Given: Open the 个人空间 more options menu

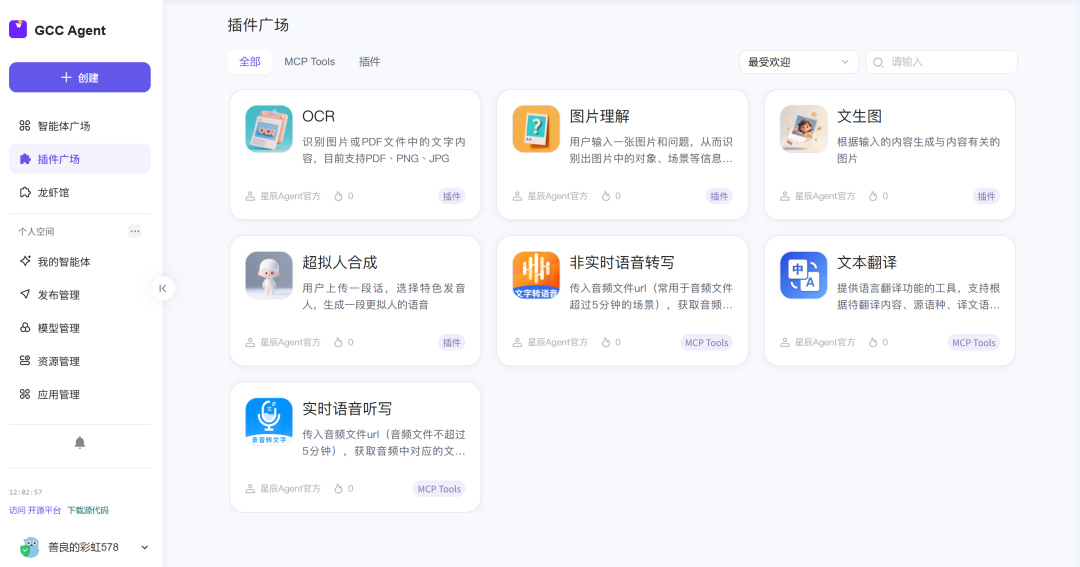Looking at the screenshot, I should (135, 231).
